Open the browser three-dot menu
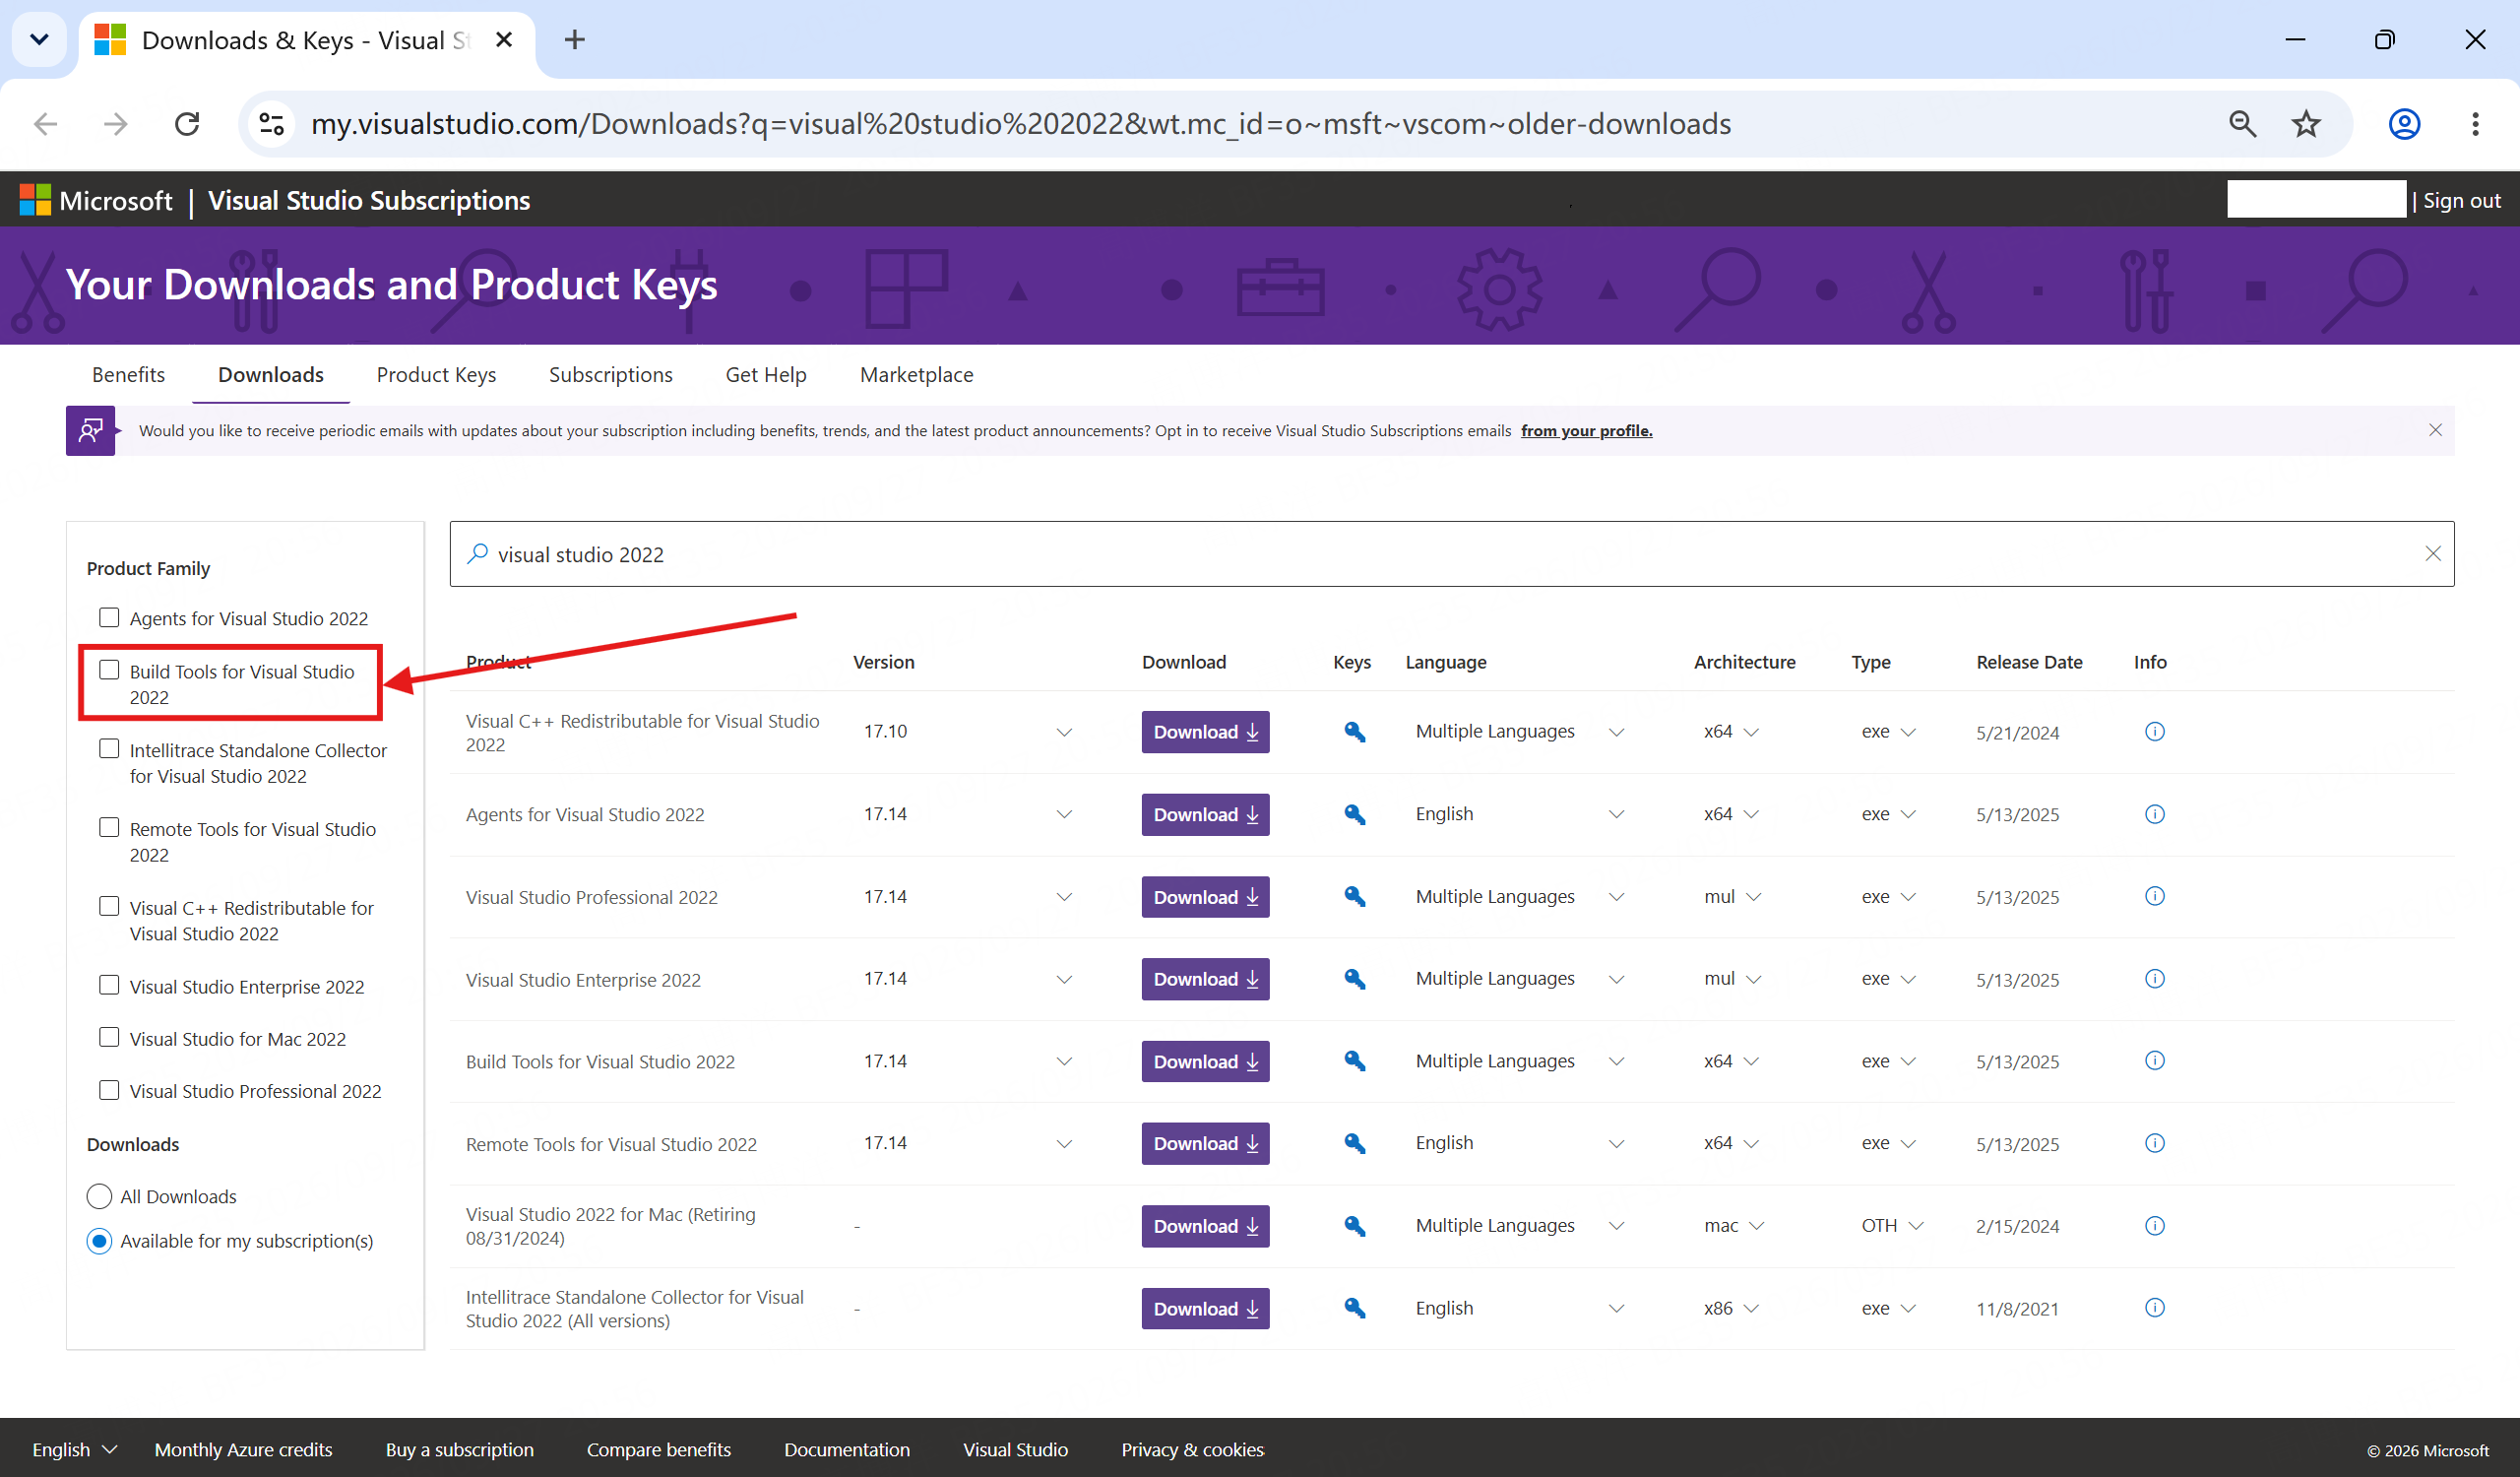 (2475, 124)
